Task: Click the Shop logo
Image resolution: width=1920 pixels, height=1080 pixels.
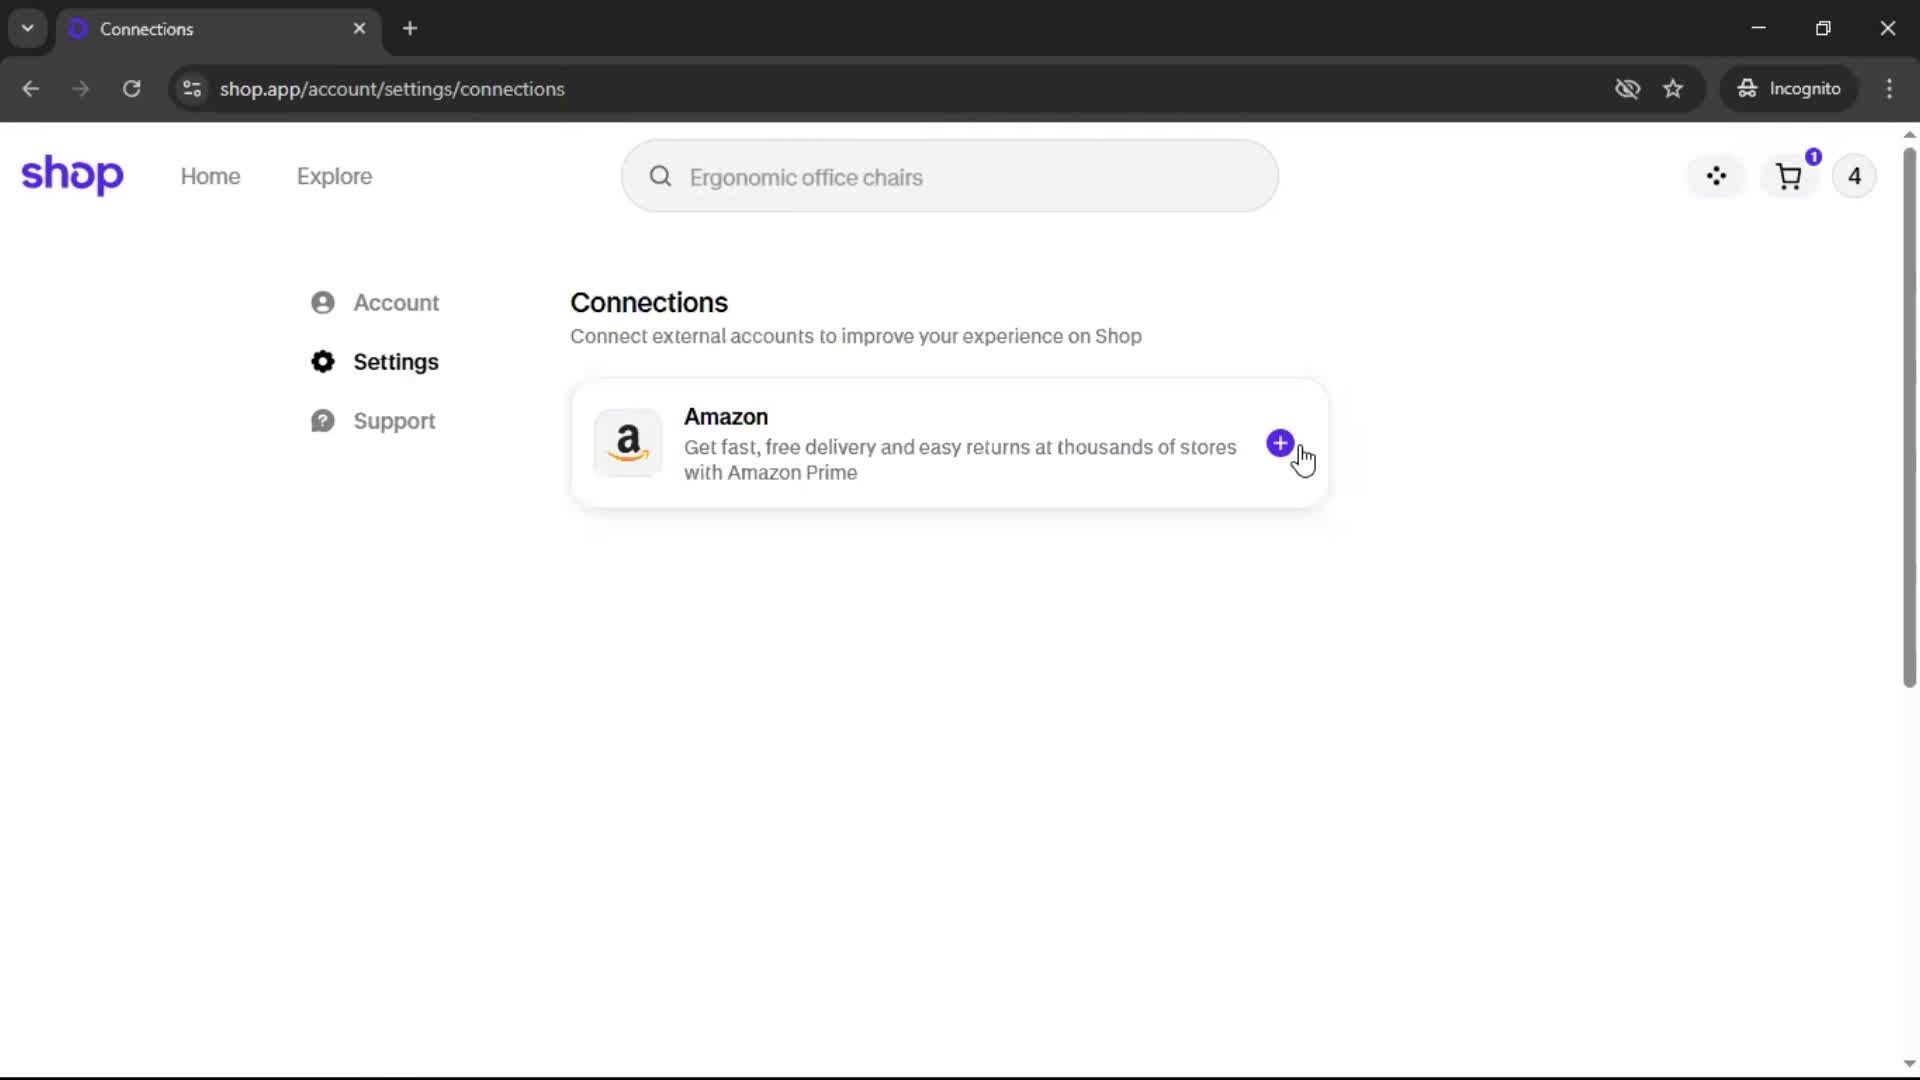Action: (x=72, y=175)
